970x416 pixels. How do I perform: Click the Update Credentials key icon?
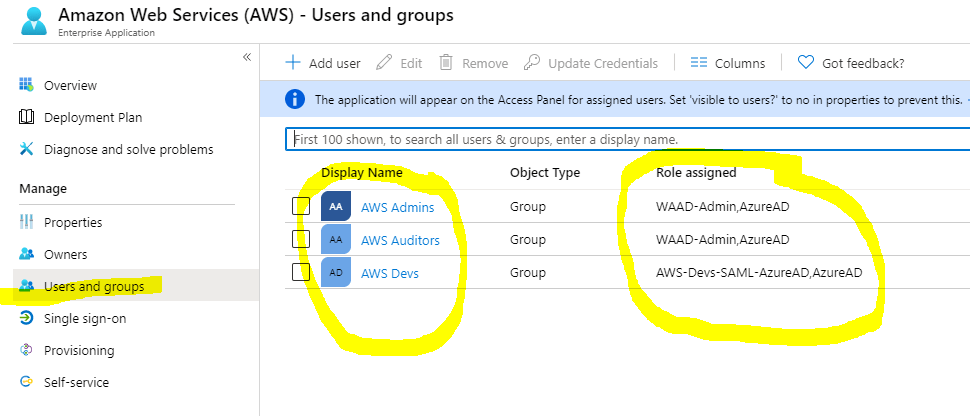tap(532, 63)
